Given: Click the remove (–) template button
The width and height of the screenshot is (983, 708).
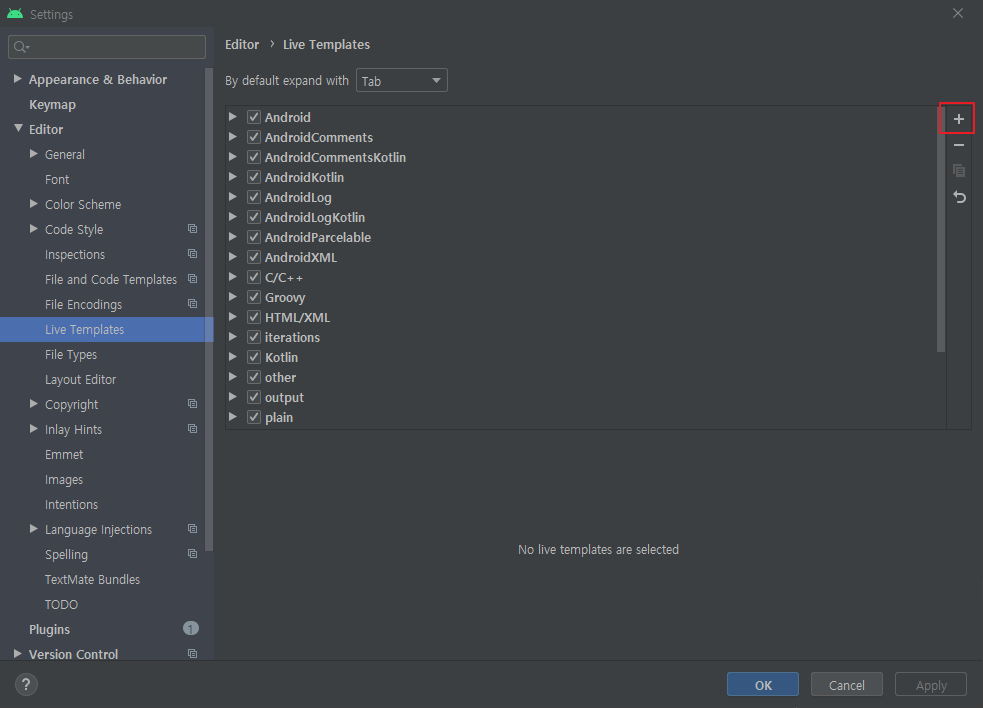Looking at the screenshot, I should [959, 145].
